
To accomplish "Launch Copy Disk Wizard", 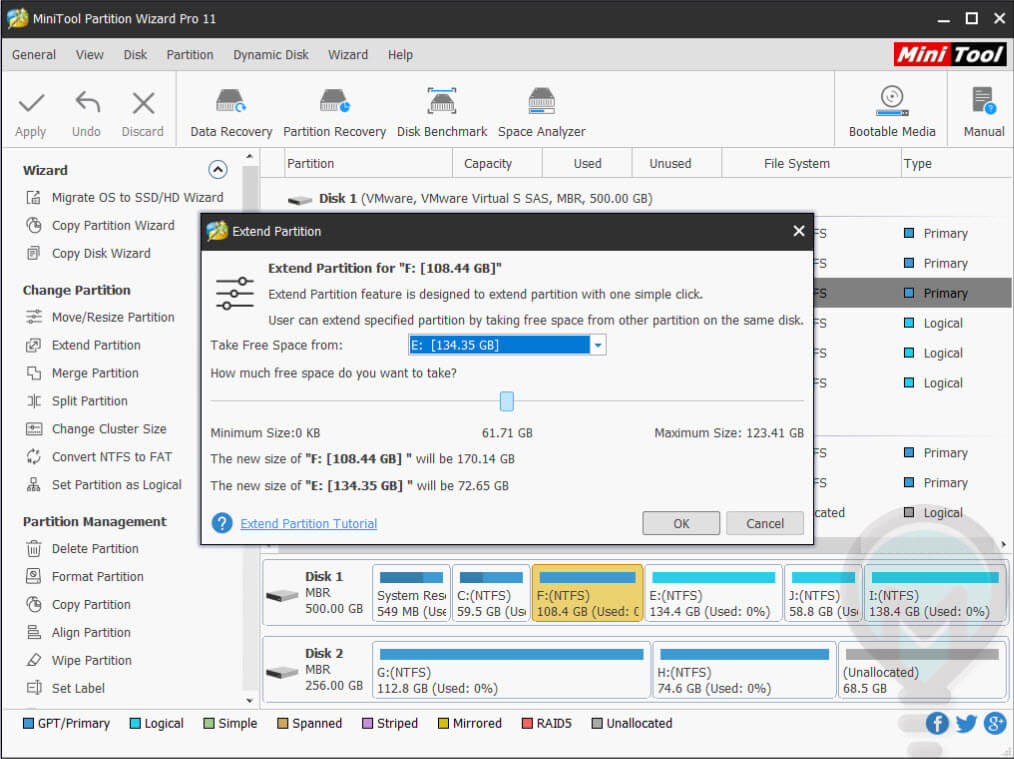I will [x=88, y=253].
